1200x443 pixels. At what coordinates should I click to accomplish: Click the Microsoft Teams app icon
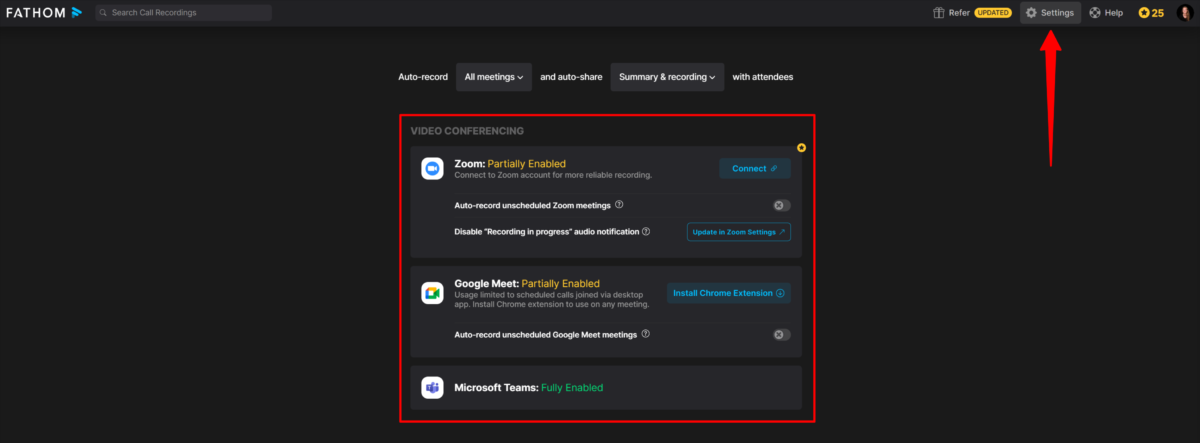(x=432, y=388)
